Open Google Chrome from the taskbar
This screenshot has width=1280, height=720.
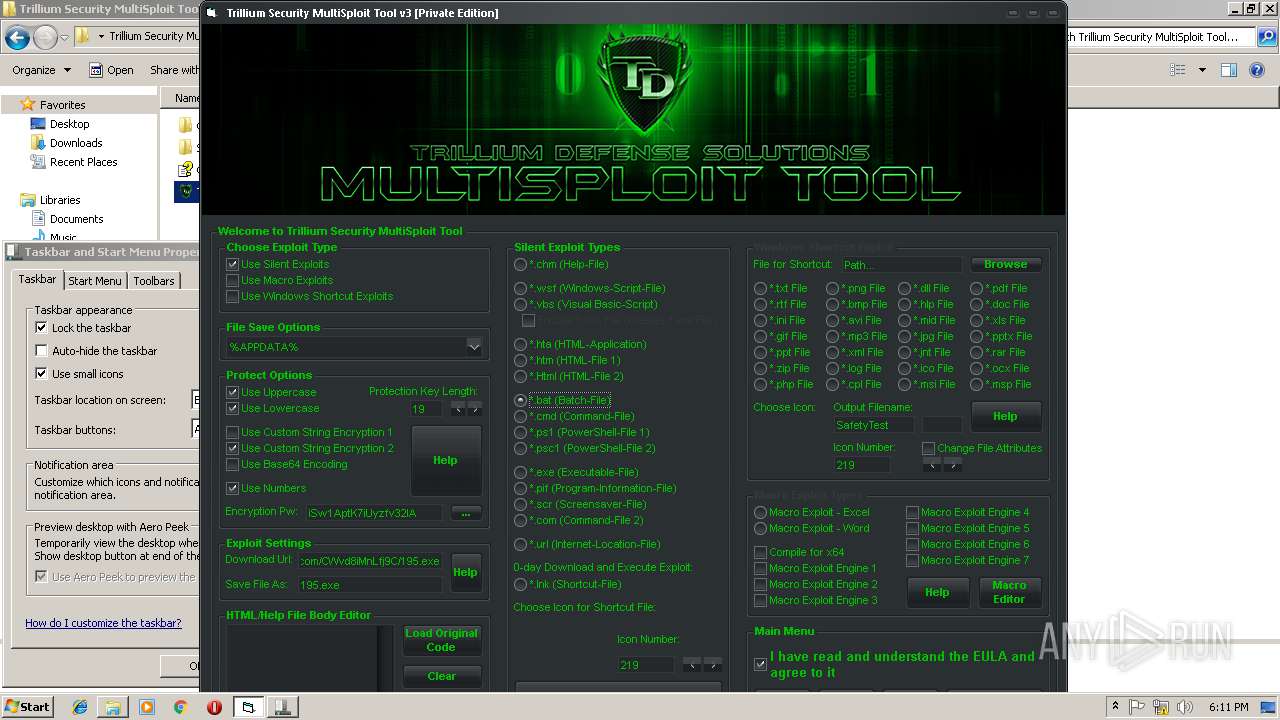tap(180, 707)
